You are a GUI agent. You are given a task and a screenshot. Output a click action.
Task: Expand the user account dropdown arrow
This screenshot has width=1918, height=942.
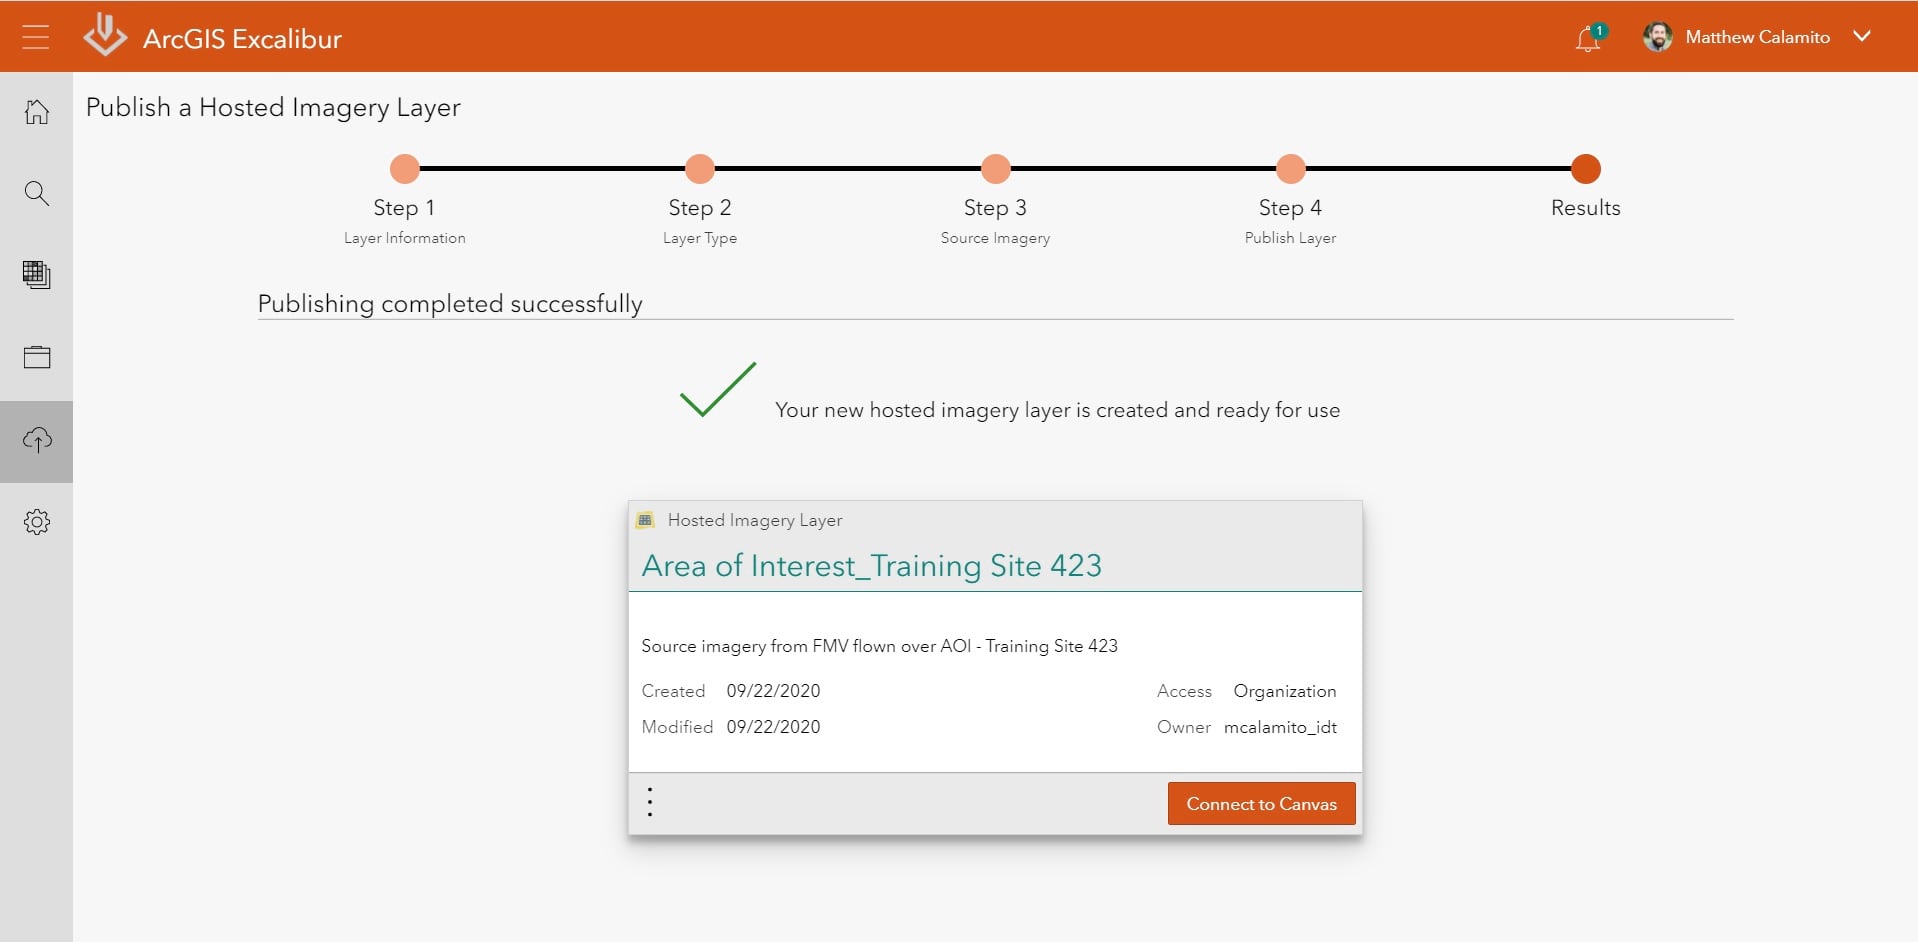pos(1862,36)
